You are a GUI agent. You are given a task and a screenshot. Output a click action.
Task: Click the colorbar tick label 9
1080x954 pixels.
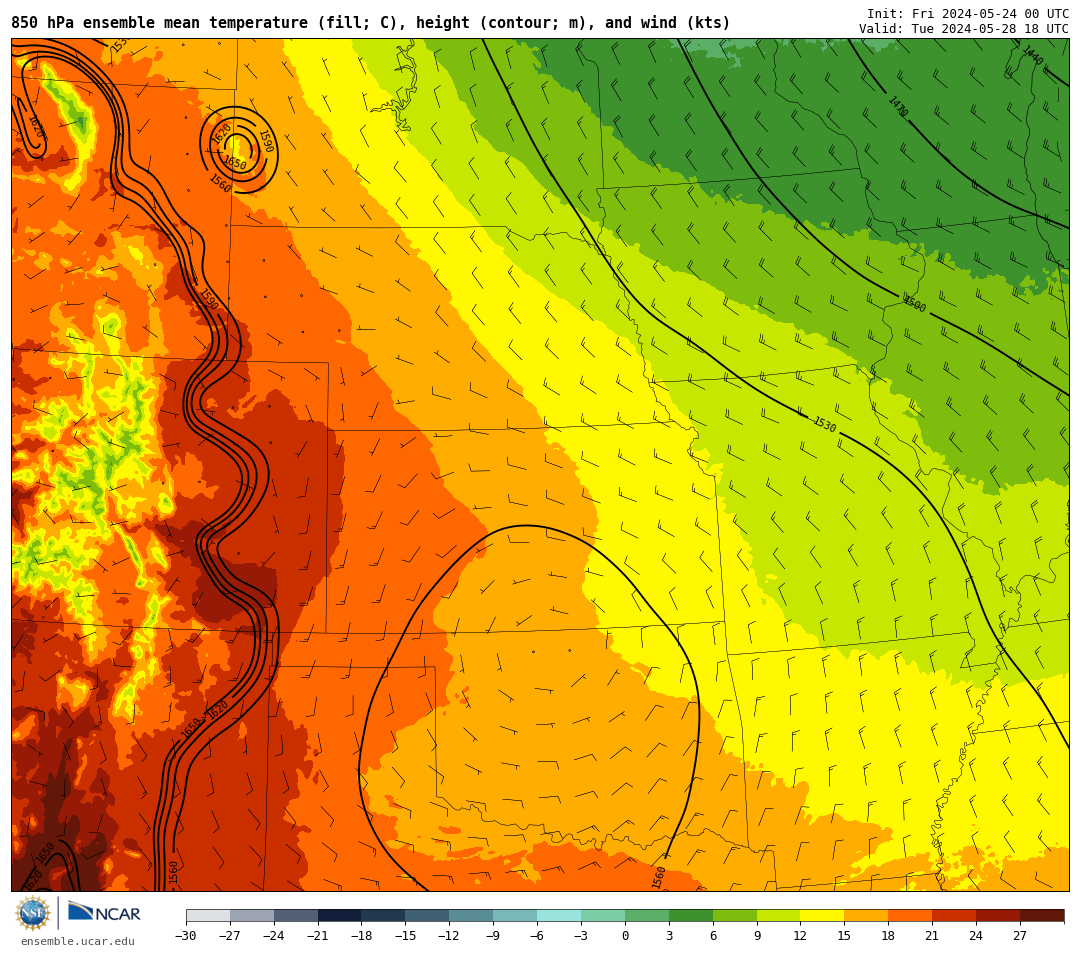(757, 935)
